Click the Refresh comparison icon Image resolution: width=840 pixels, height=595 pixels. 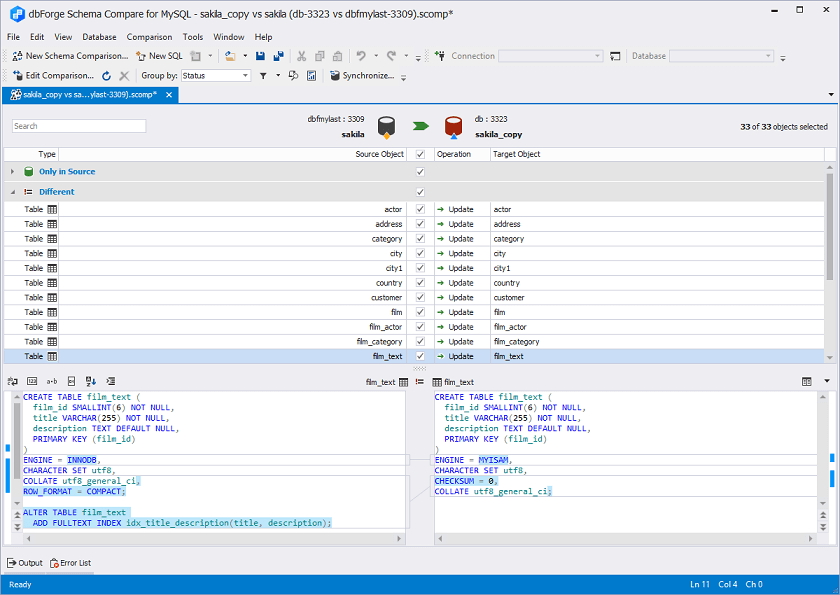(x=106, y=76)
